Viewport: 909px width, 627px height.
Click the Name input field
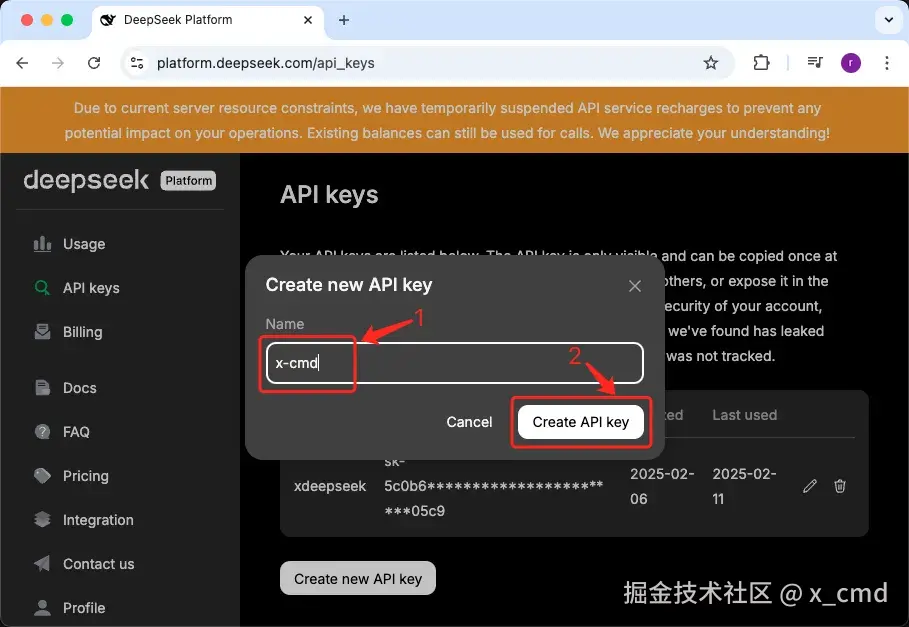point(454,363)
